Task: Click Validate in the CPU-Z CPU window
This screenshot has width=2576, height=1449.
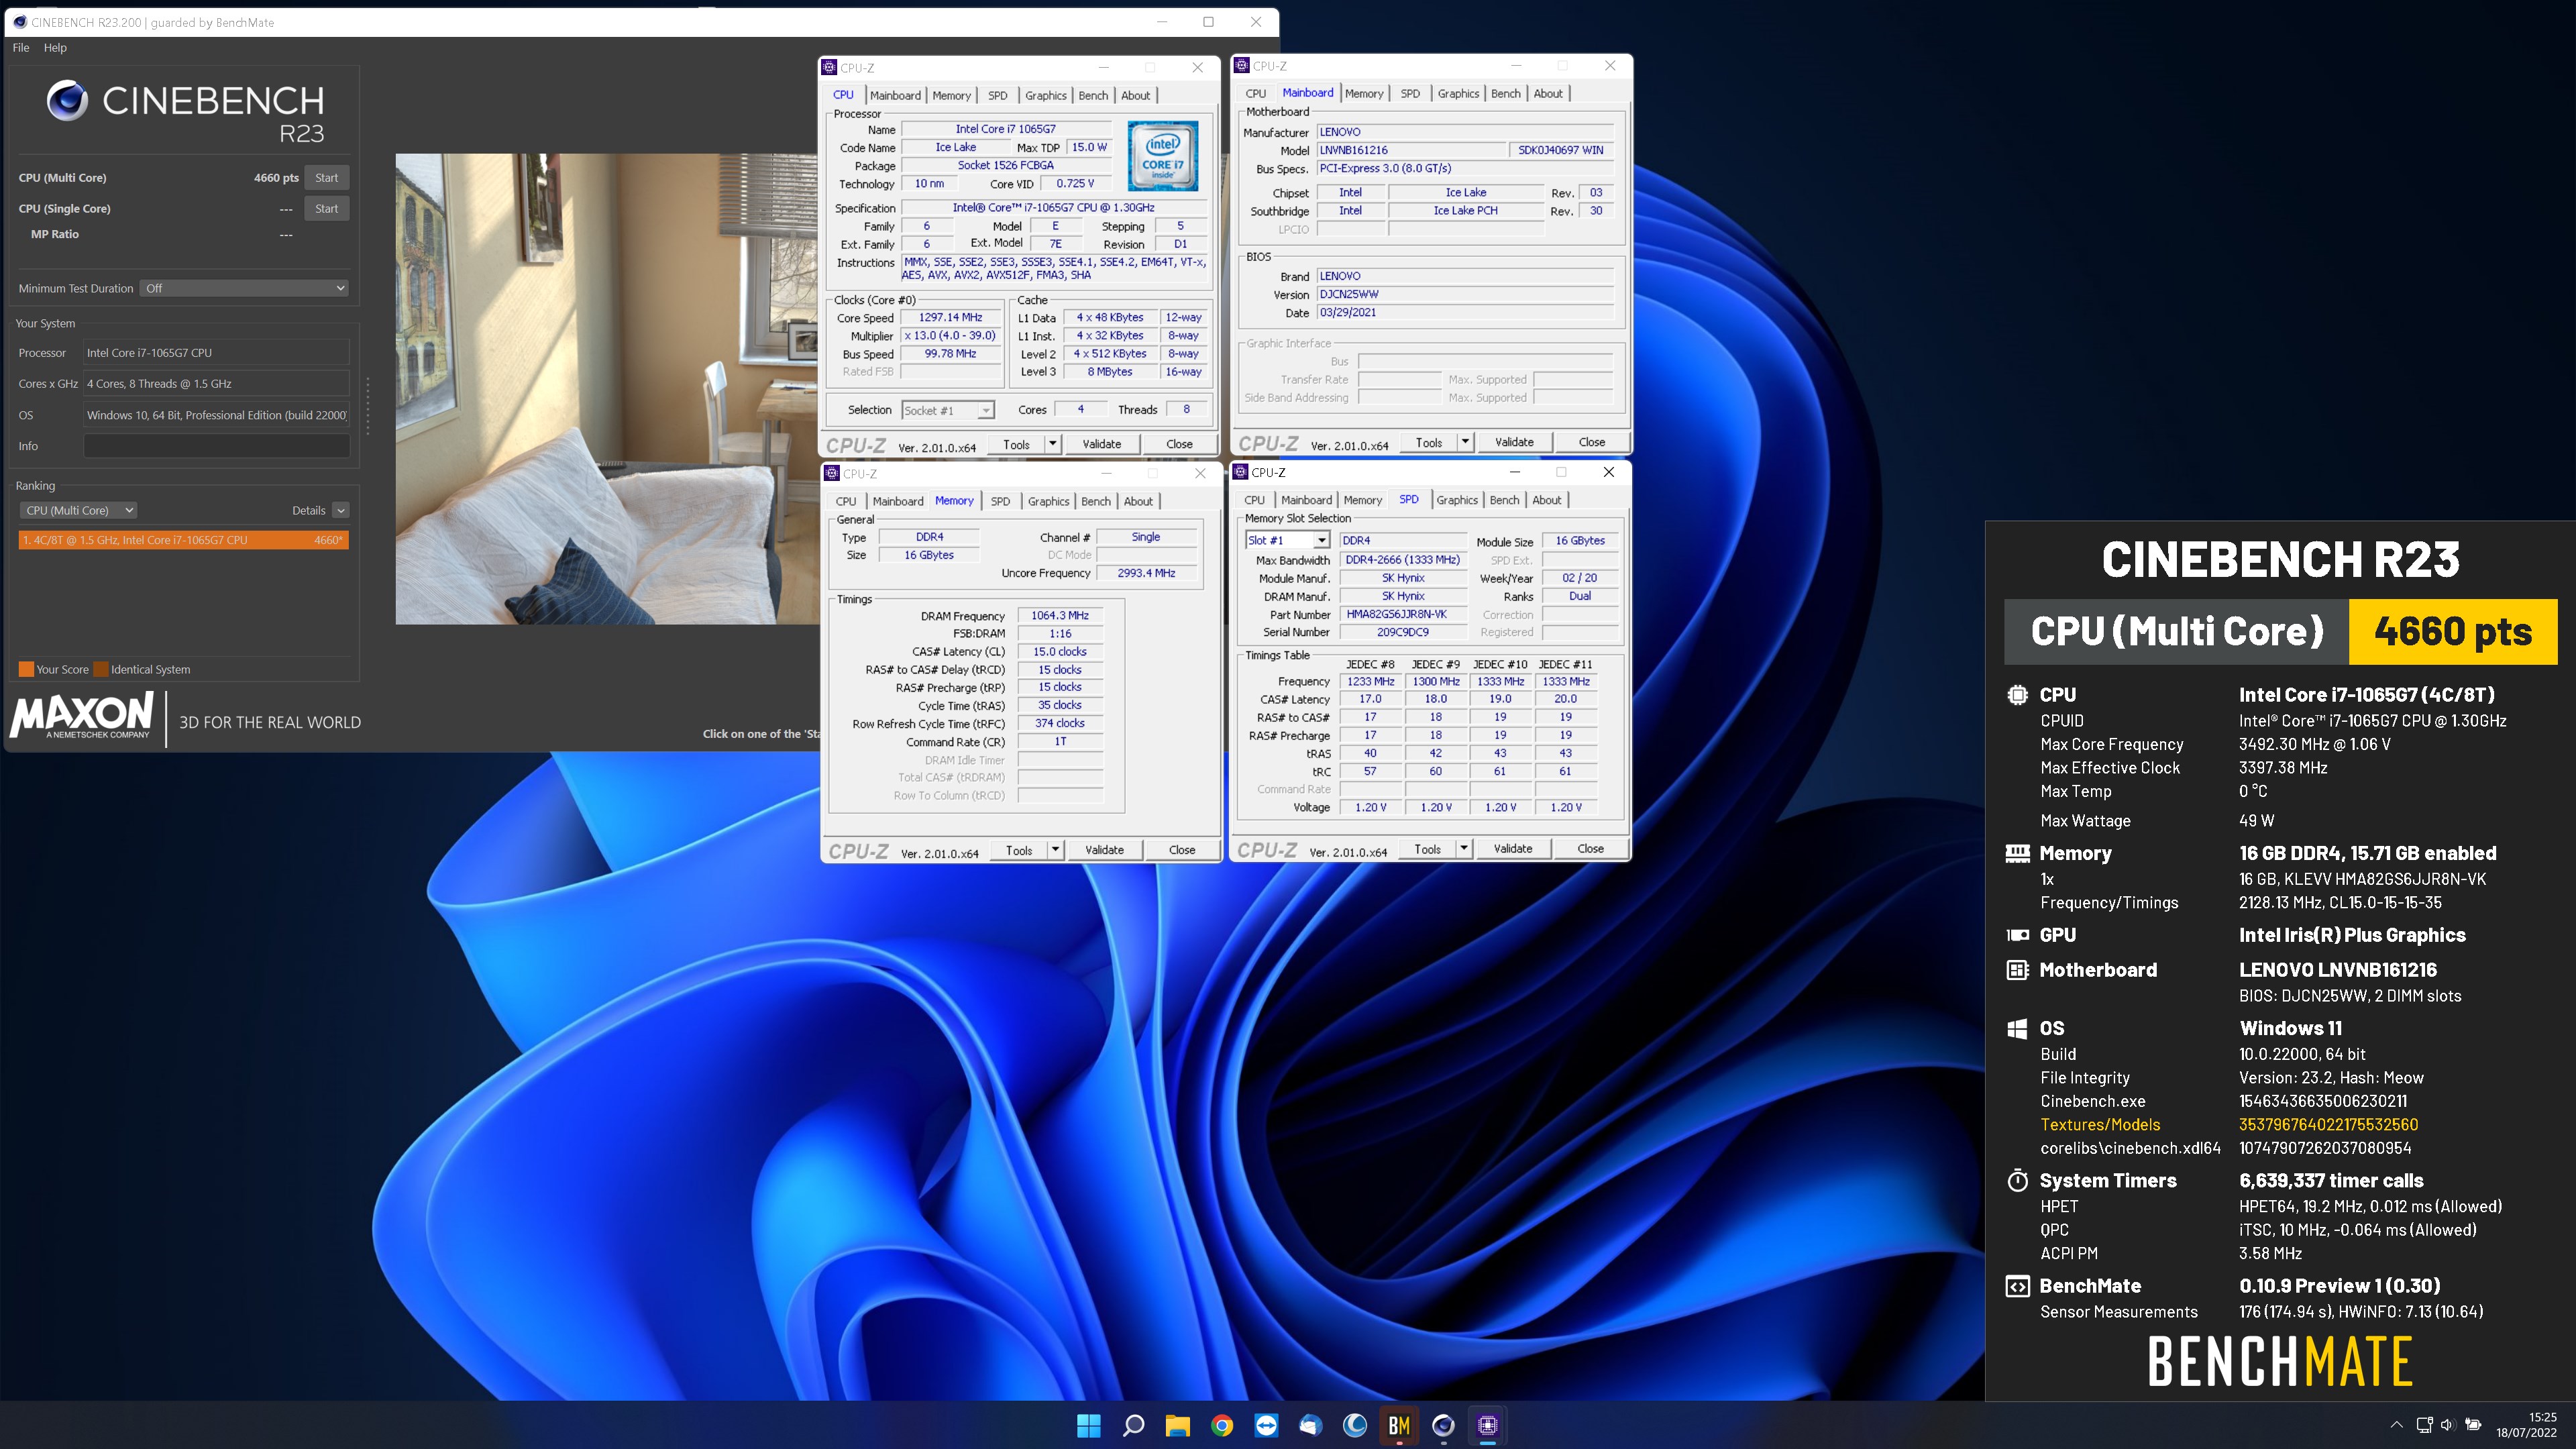Action: 1101,444
